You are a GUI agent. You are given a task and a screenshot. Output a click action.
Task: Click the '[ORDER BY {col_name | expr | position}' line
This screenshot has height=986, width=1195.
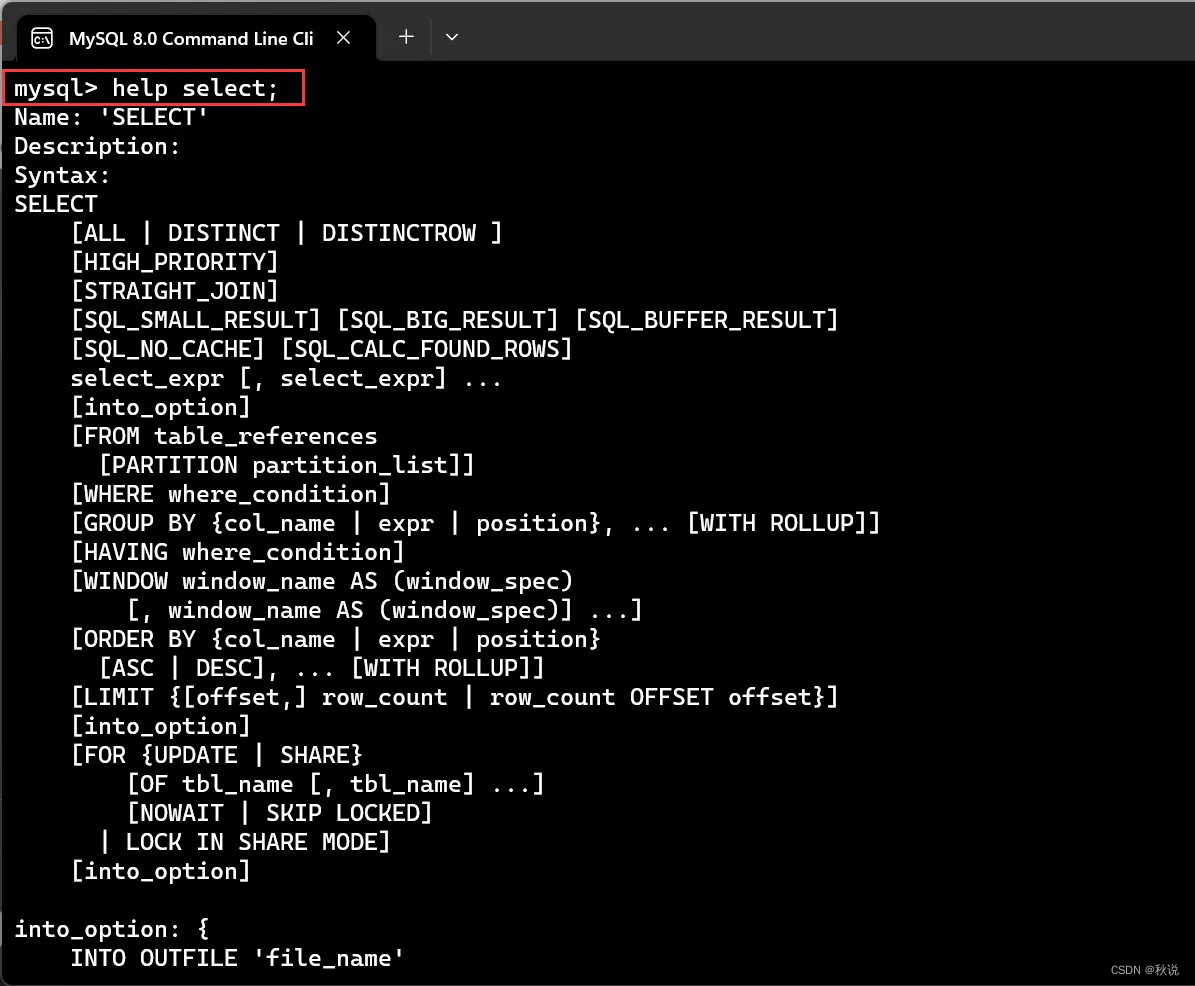[335, 639]
